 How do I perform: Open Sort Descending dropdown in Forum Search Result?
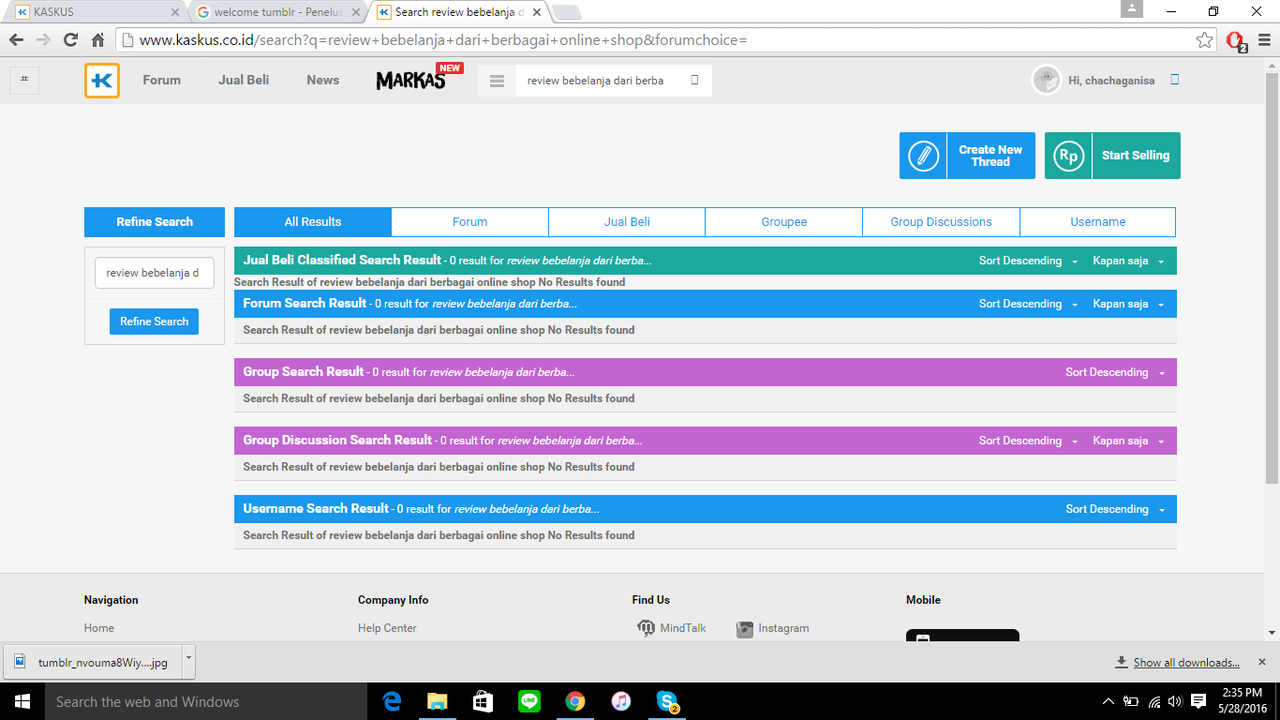pos(1028,304)
